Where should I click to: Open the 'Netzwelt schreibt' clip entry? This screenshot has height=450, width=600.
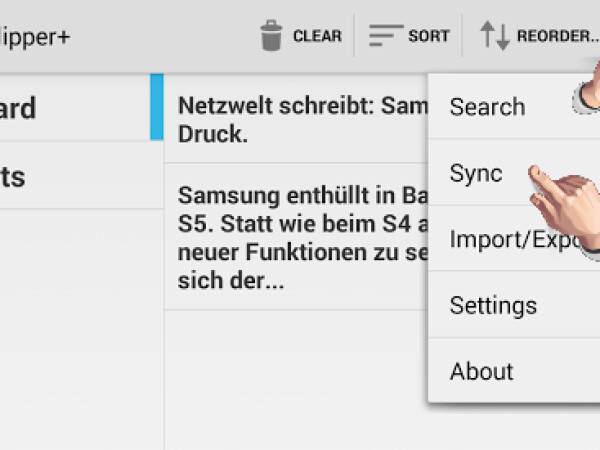(x=300, y=118)
